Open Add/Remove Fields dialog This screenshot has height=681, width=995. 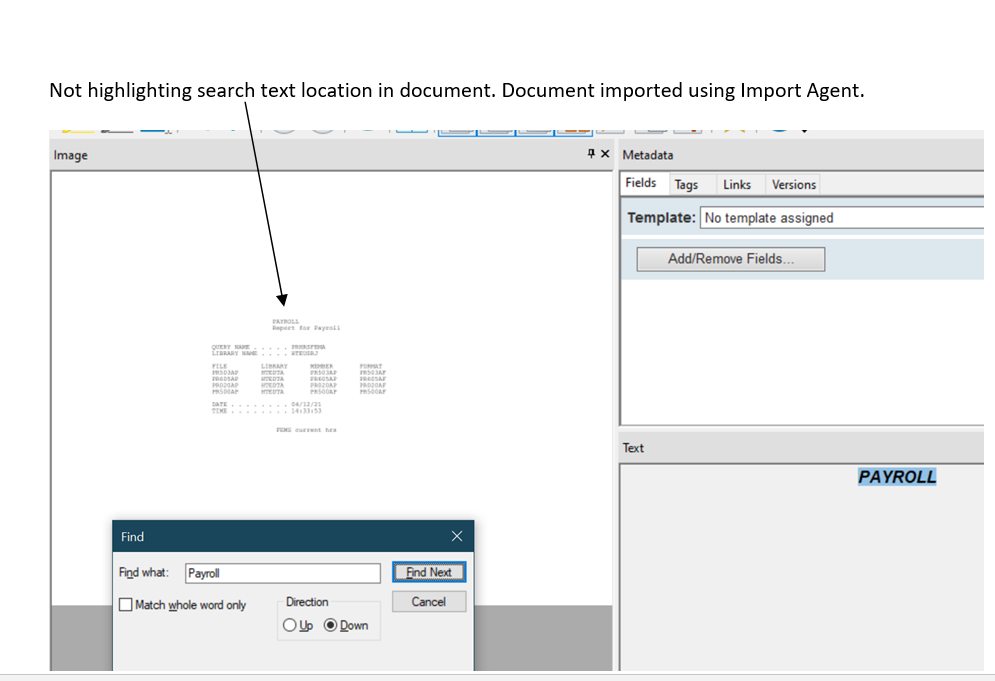click(x=731, y=259)
